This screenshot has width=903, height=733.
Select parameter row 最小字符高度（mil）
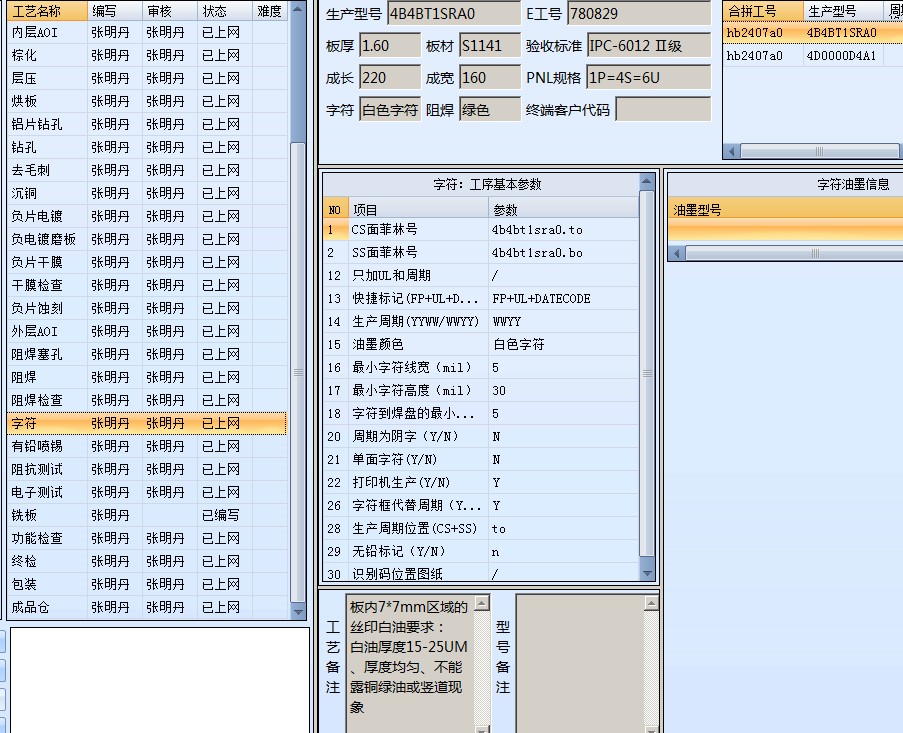click(x=481, y=391)
